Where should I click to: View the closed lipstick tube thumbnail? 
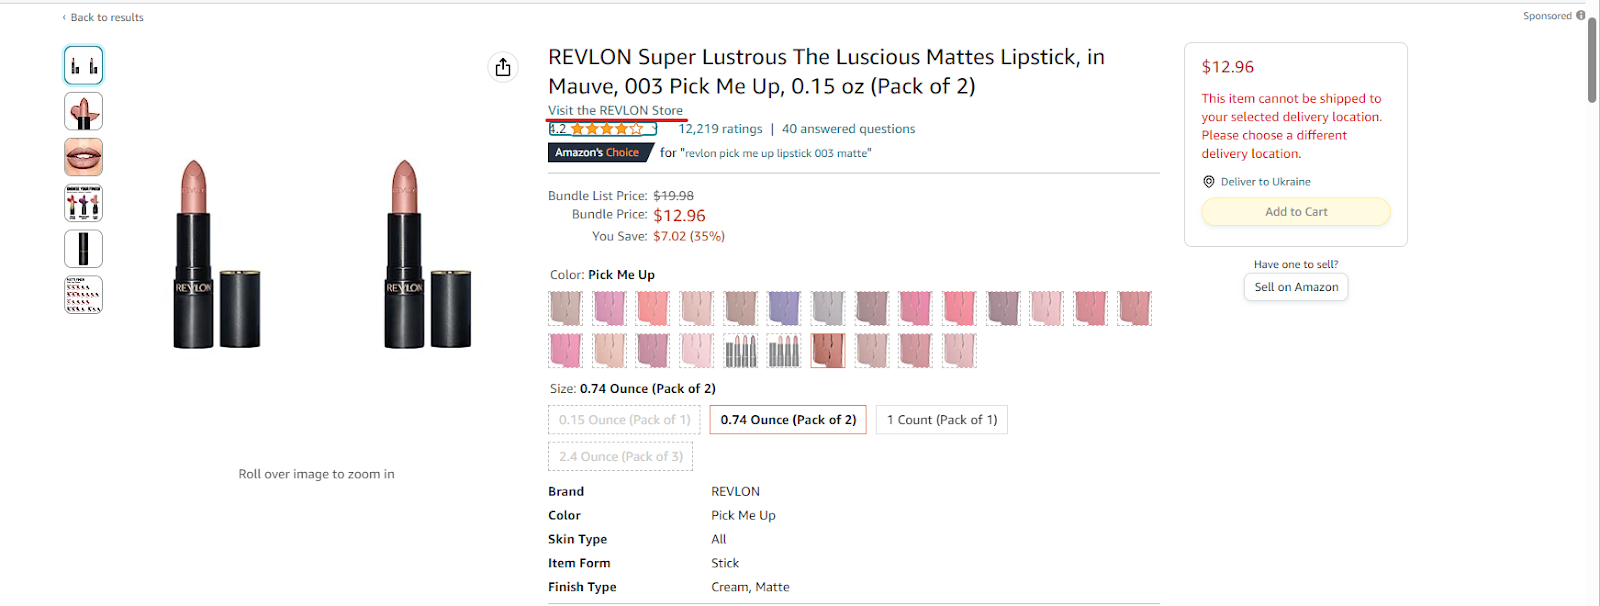click(84, 249)
